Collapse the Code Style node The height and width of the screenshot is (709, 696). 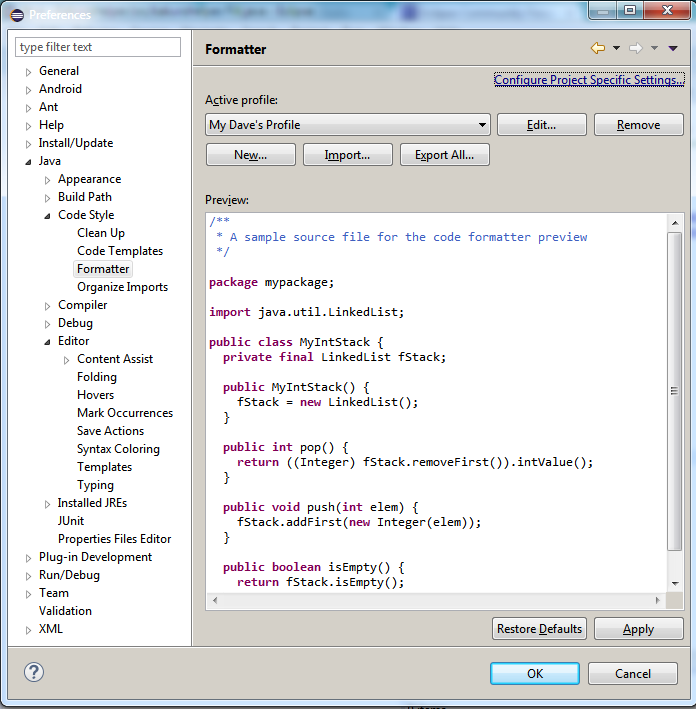(x=47, y=216)
